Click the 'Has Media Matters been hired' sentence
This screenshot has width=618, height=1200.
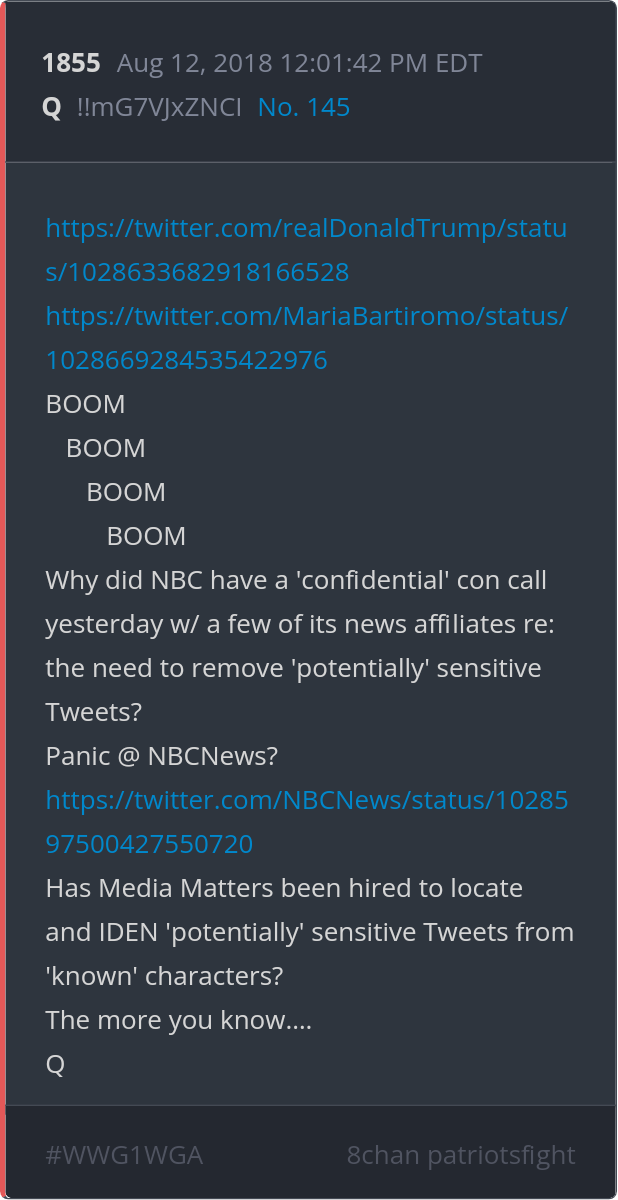[x=310, y=932]
